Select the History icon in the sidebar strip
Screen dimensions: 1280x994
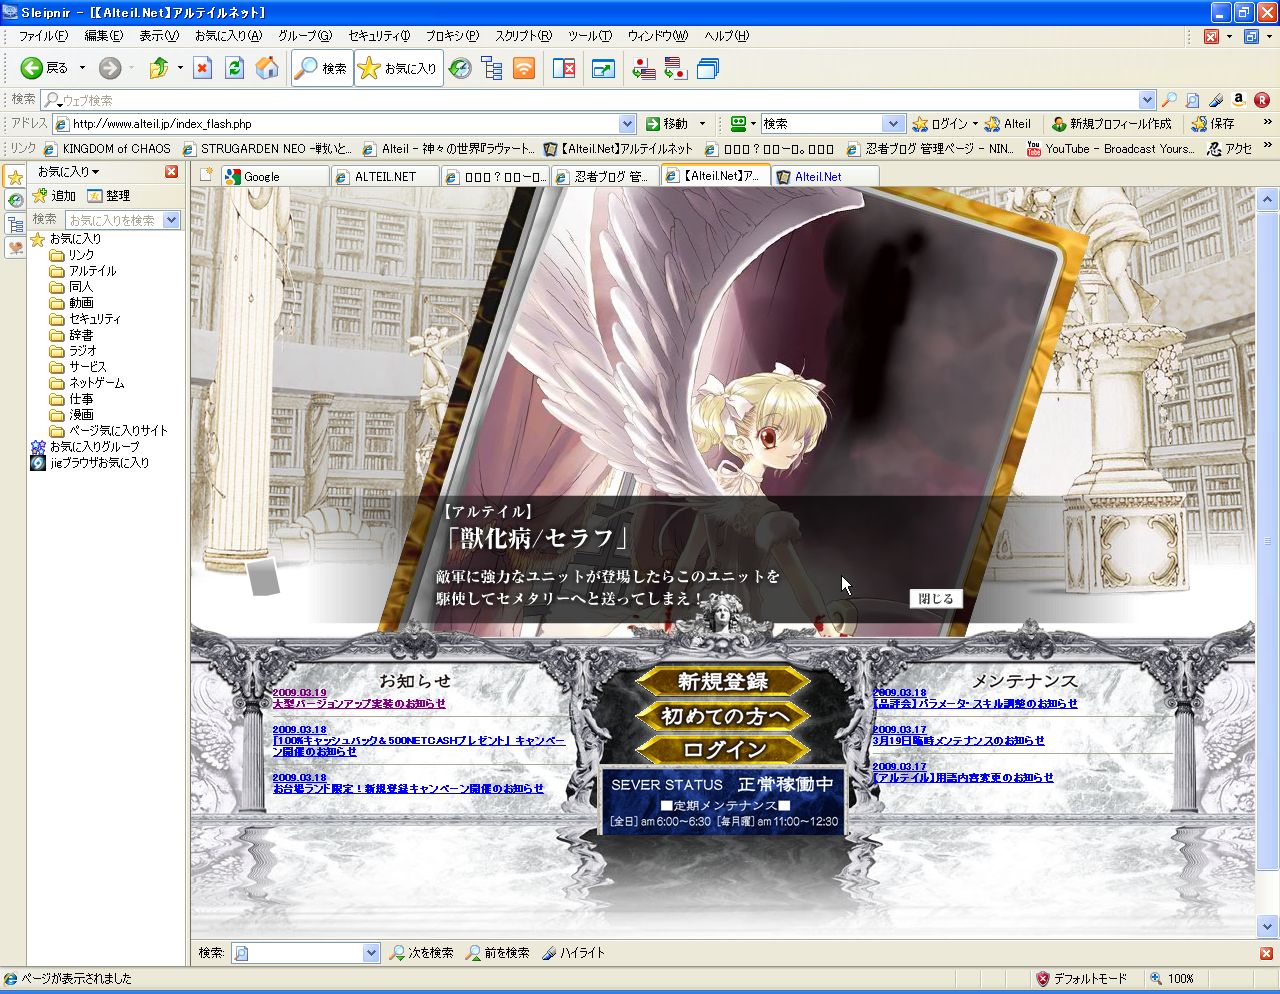[15, 200]
